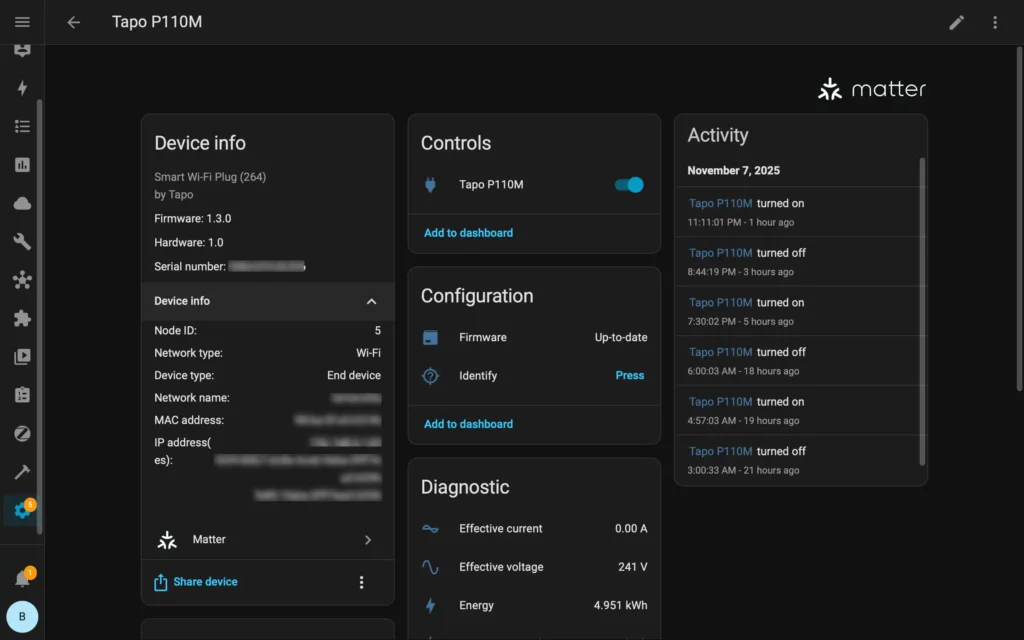Open the top-right three-dot menu
Viewport: 1024px width, 640px height.
pos(995,22)
